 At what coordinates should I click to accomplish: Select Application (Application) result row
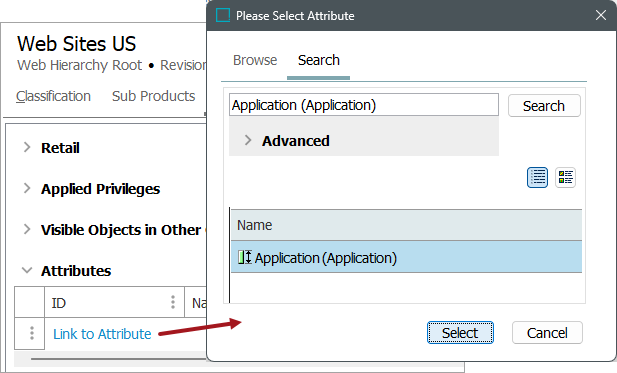406,257
